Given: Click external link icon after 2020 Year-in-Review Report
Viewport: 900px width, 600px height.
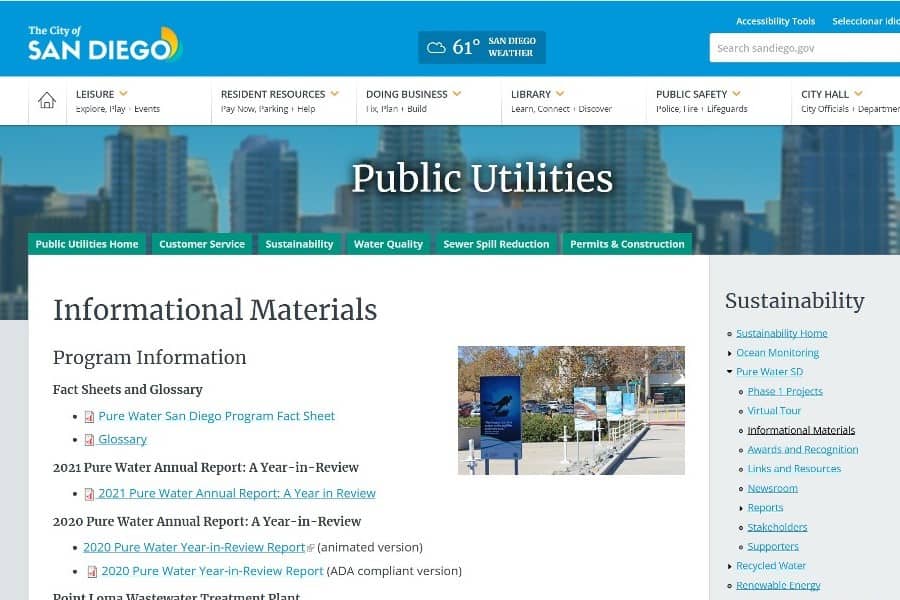Looking at the screenshot, I should 311,548.
